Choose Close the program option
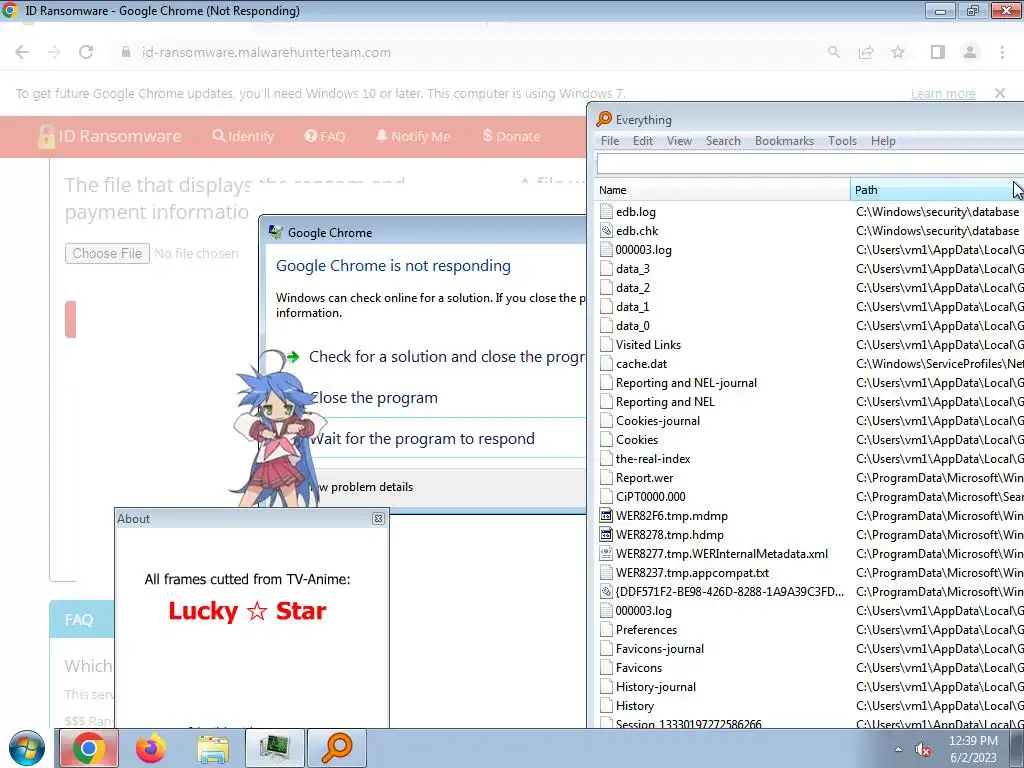 pos(374,398)
